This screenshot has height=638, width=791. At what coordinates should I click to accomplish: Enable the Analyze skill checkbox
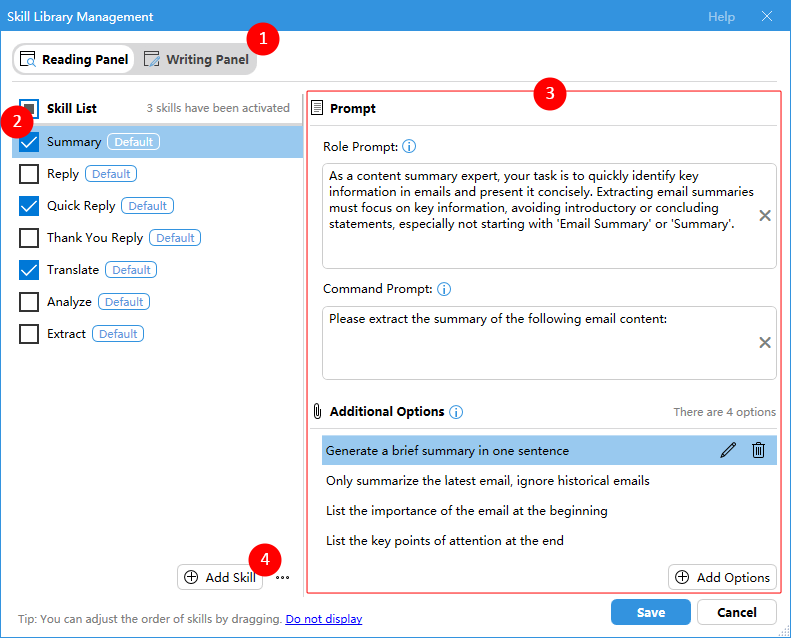pyautogui.click(x=29, y=302)
